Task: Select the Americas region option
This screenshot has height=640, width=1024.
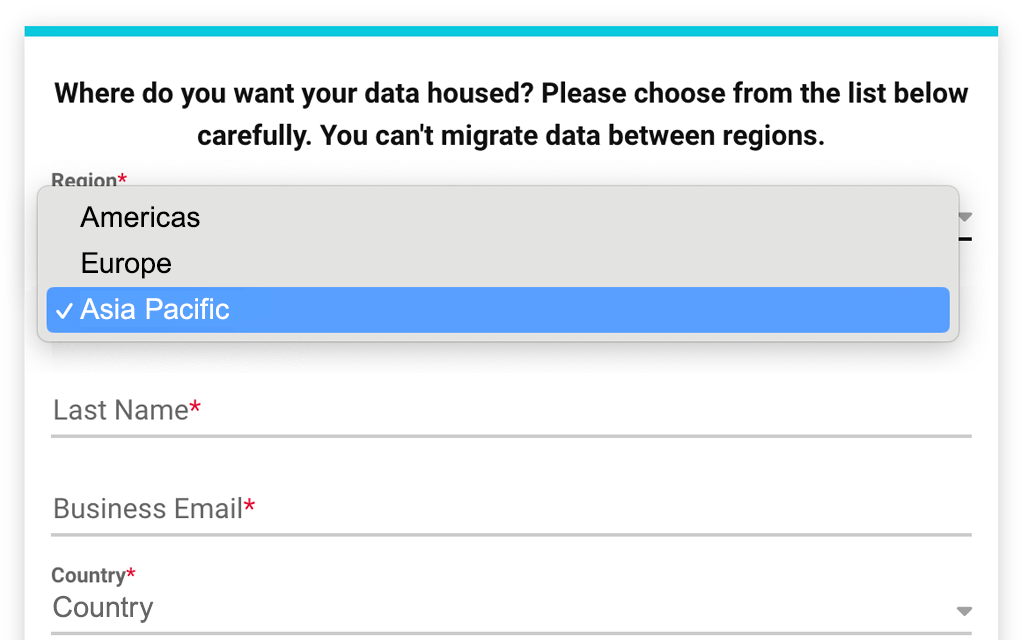Action: 140,217
